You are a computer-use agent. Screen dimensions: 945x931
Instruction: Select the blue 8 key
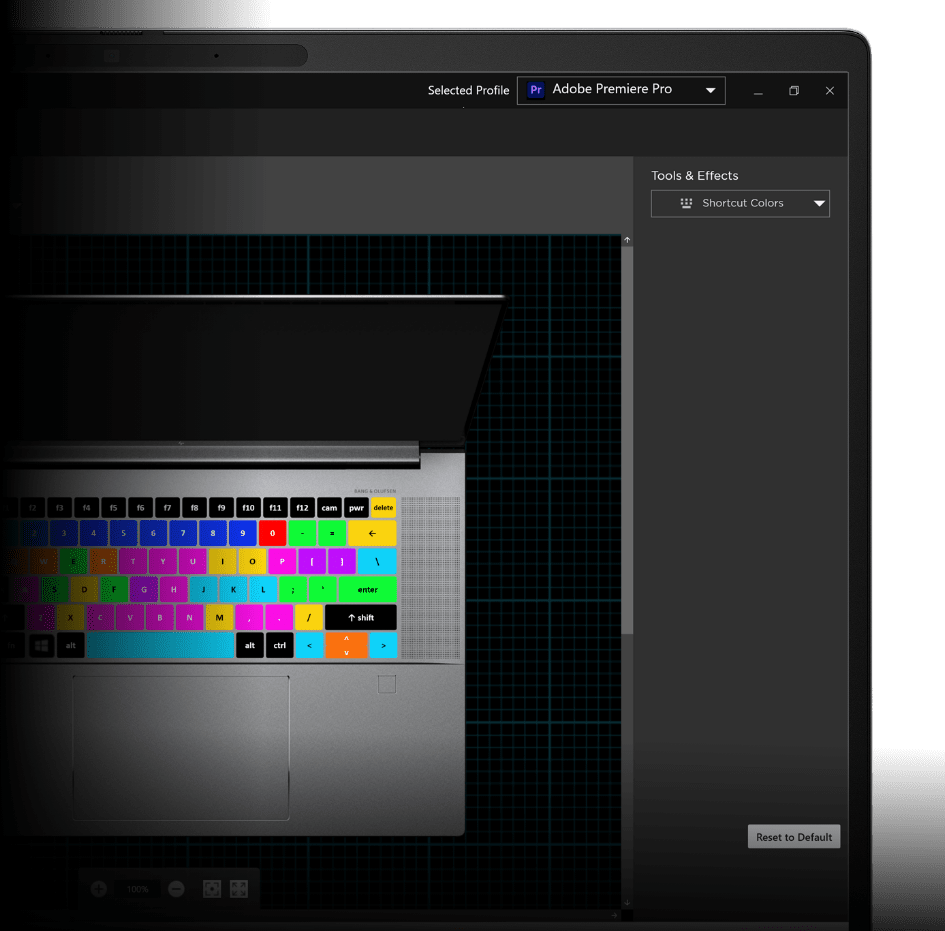tap(213, 533)
